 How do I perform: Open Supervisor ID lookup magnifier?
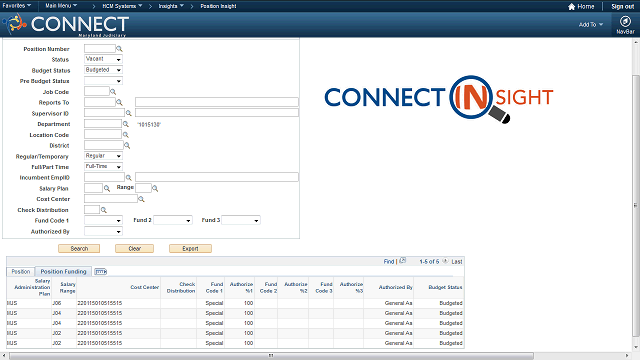129,113
